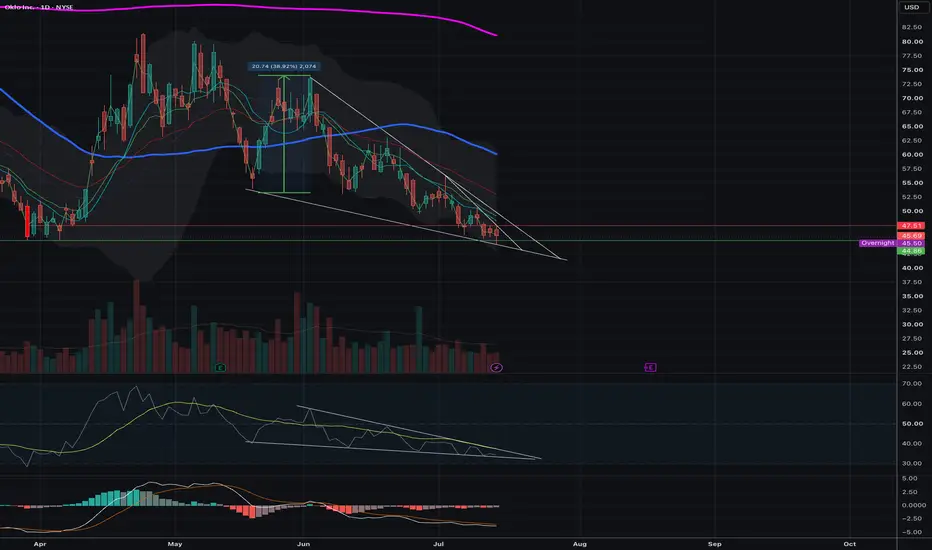Click the red 47.51 price label
The height and width of the screenshot is (550, 932).
click(911, 226)
